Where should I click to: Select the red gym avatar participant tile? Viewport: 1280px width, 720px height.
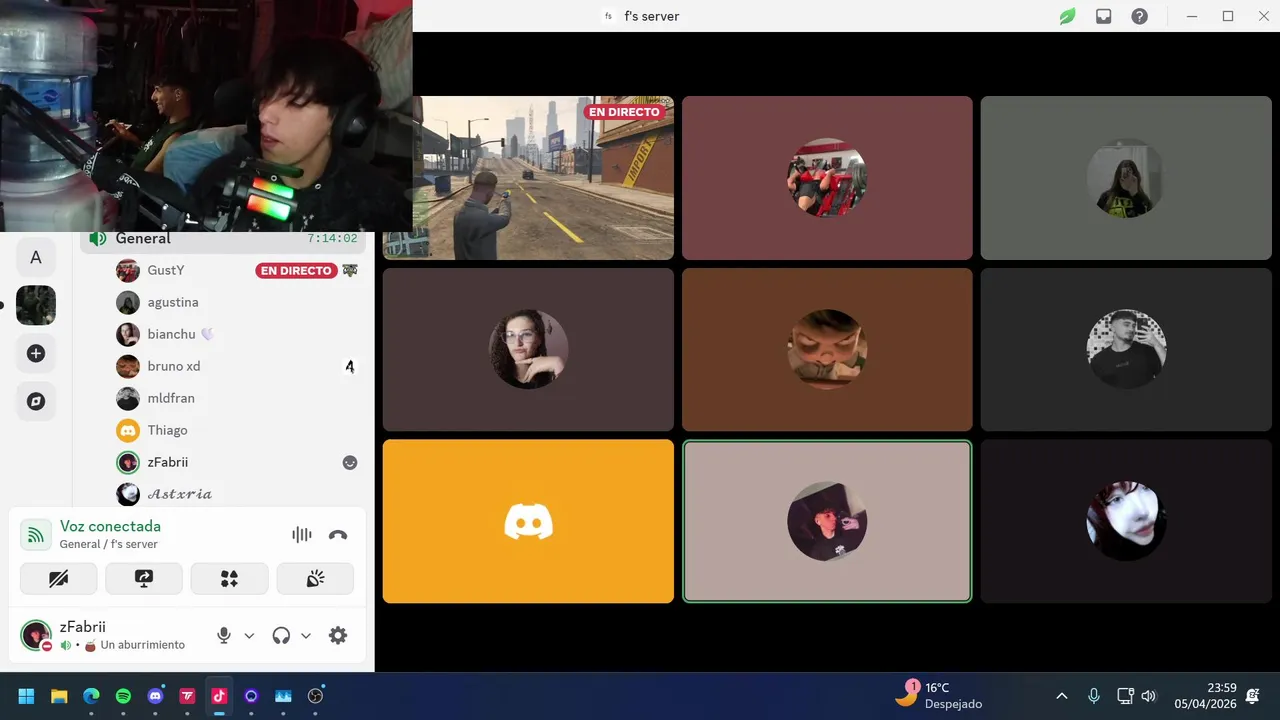[827, 178]
